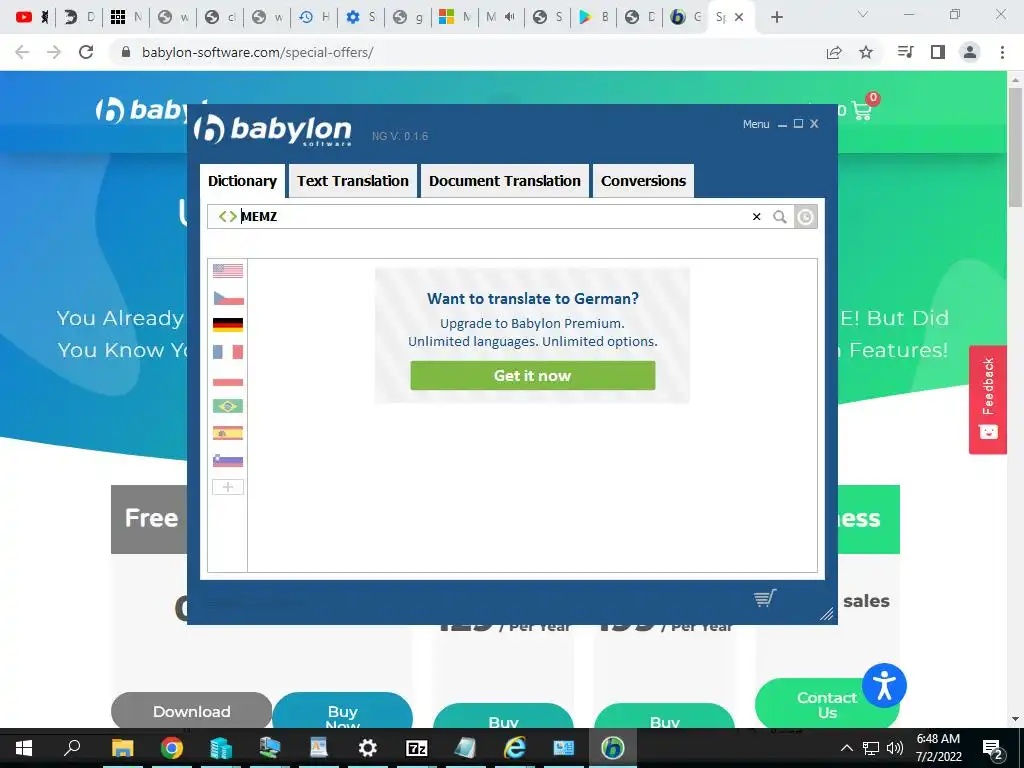Screen dimensions: 1024x768
Task: Close the current Special offers tab
Action: (x=739, y=17)
